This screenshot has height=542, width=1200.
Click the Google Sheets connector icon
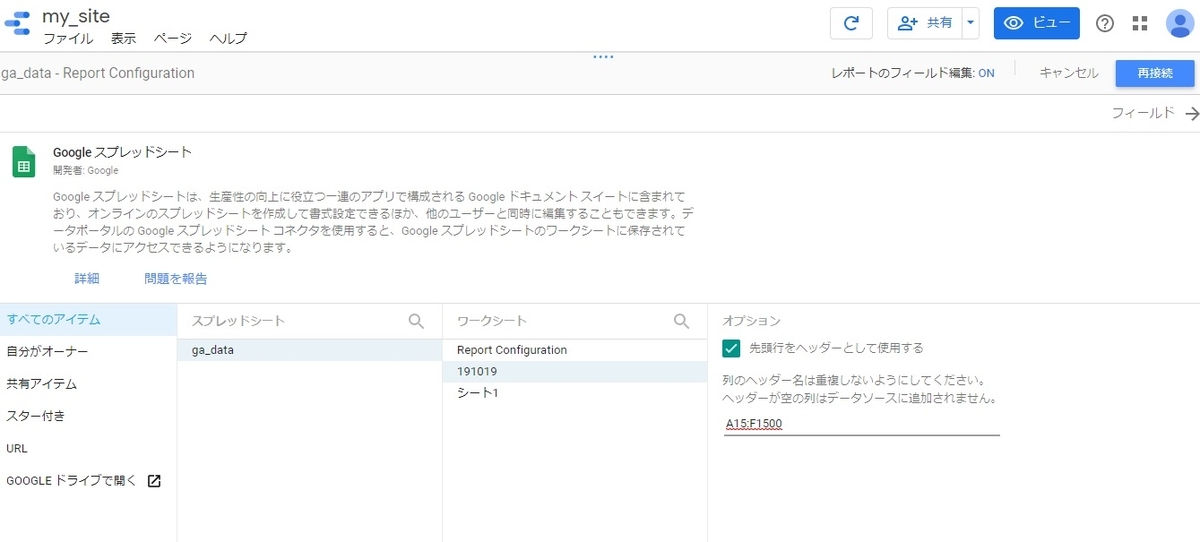point(23,161)
